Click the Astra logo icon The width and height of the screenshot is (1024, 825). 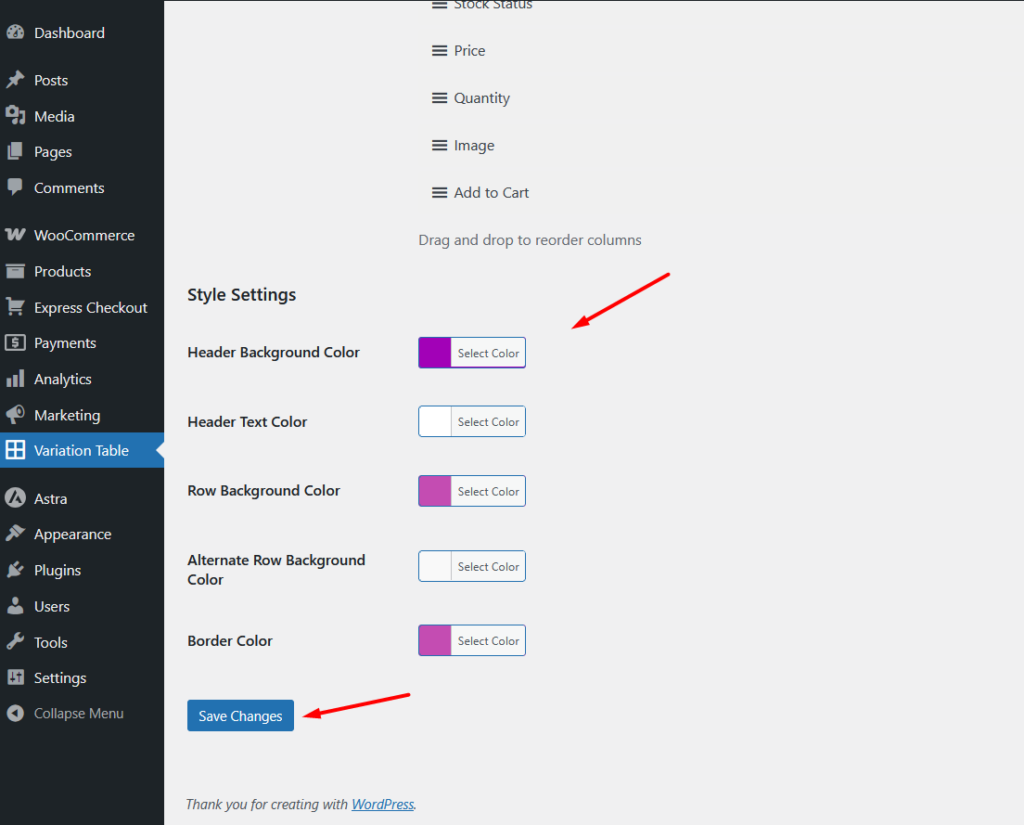tap(15, 498)
